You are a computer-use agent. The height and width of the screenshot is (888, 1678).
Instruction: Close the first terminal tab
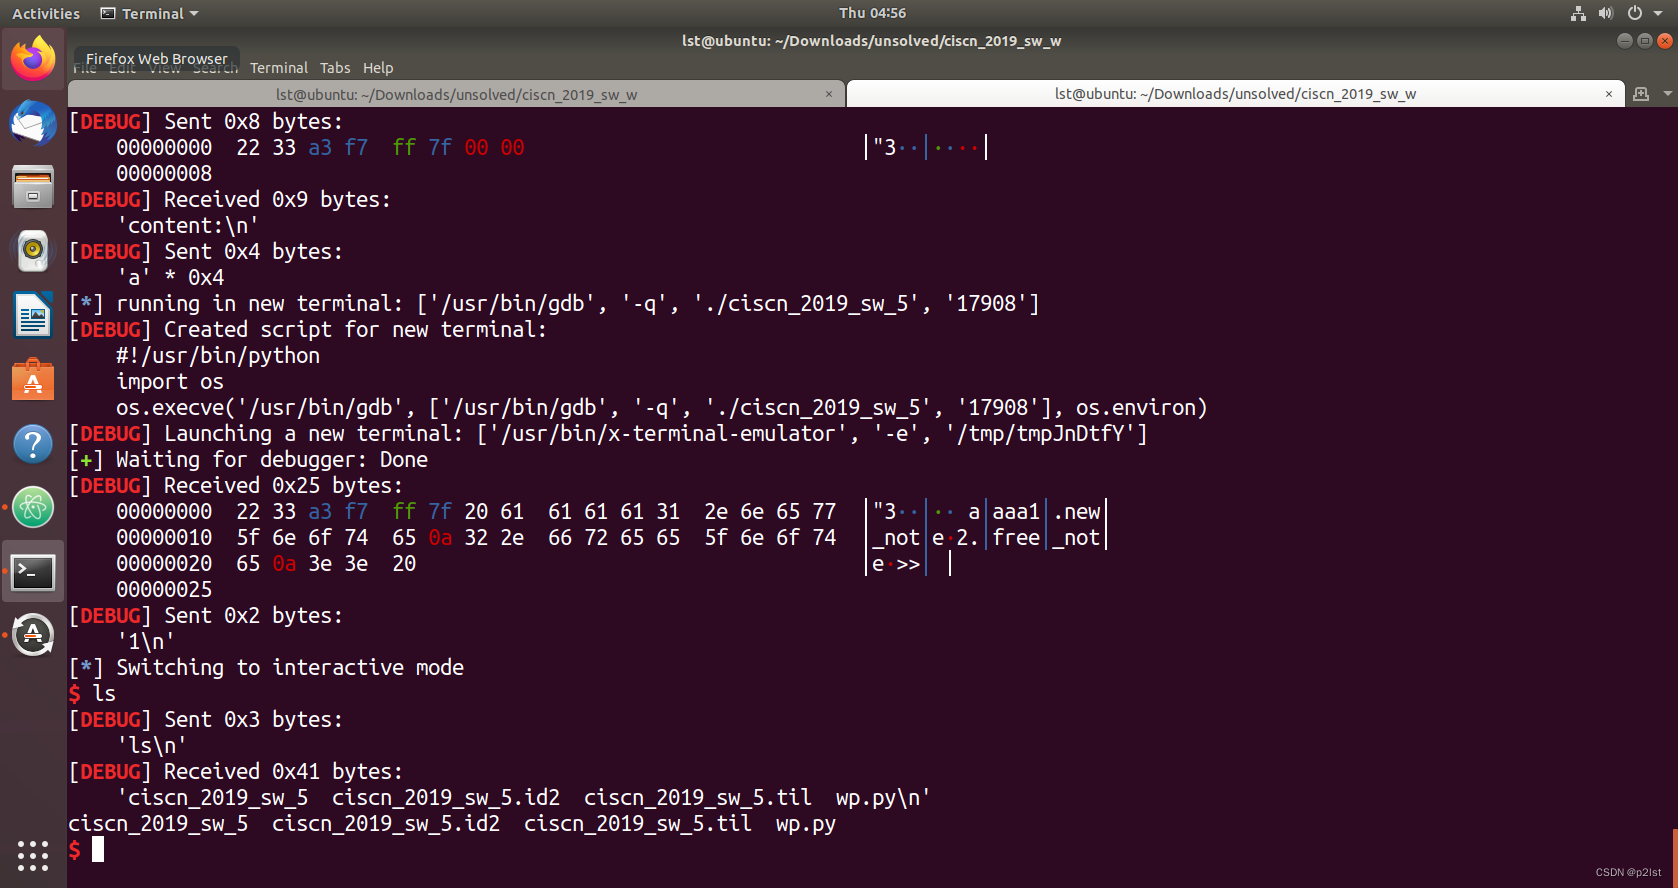[829, 94]
